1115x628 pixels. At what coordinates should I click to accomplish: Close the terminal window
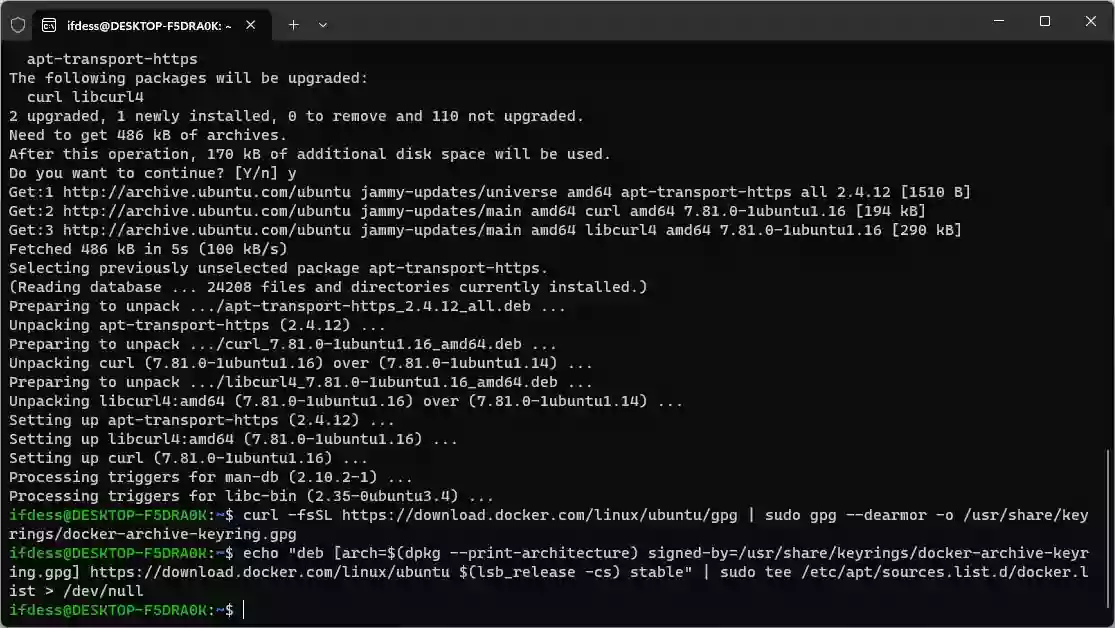coord(1091,21)
